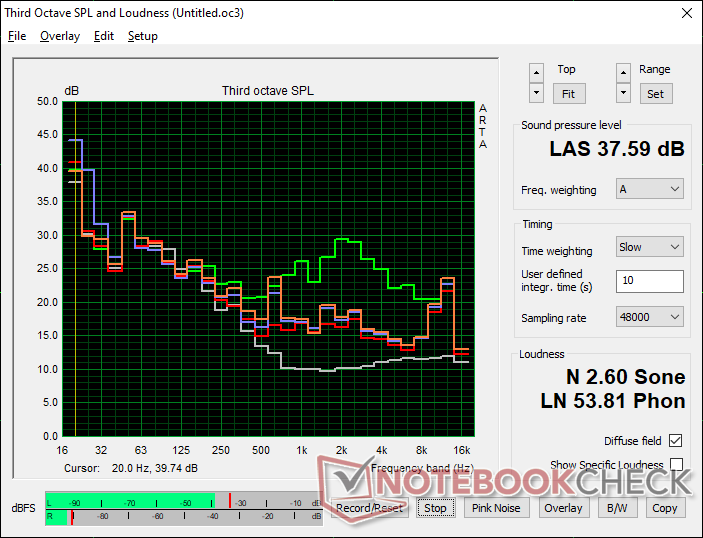Enable Show Specific Loudness checkbox

(676, 464)
